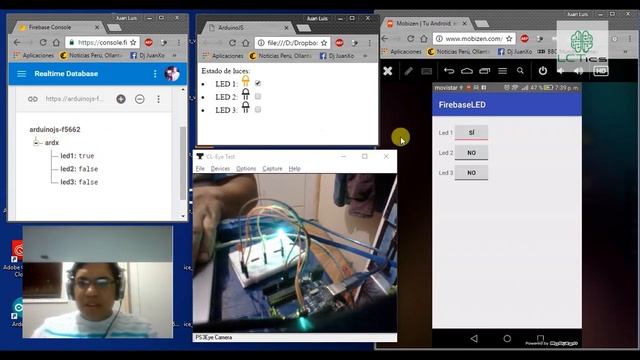This screenshot has height=360, width=640.
Task: Open database URL bar overflow menu
Action: coord(158,99)
